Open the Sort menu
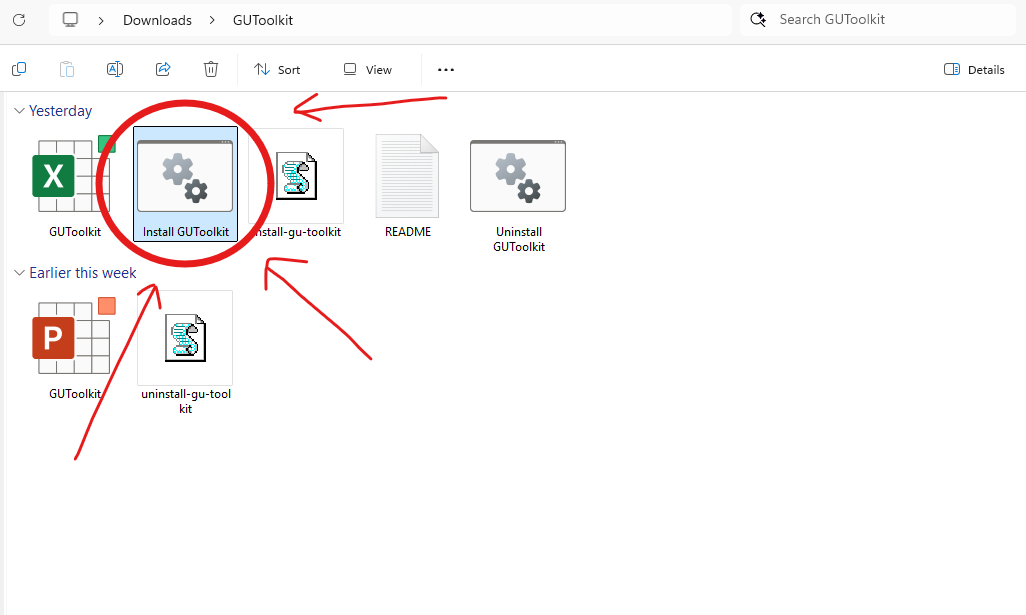 (x=277, y=69)
